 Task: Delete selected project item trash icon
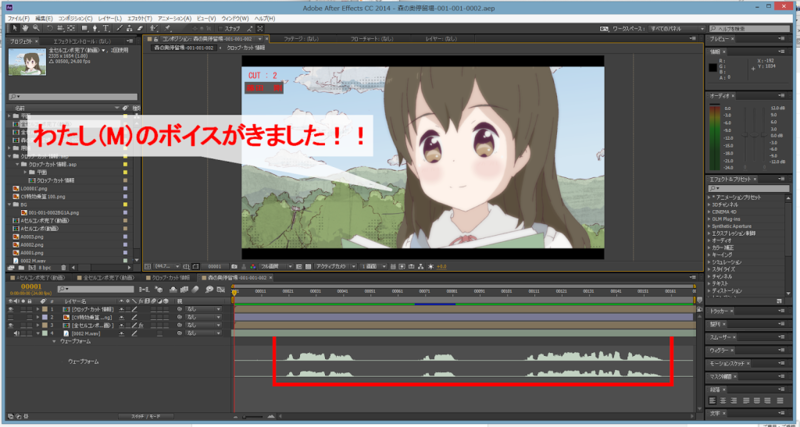click(64, 267)
